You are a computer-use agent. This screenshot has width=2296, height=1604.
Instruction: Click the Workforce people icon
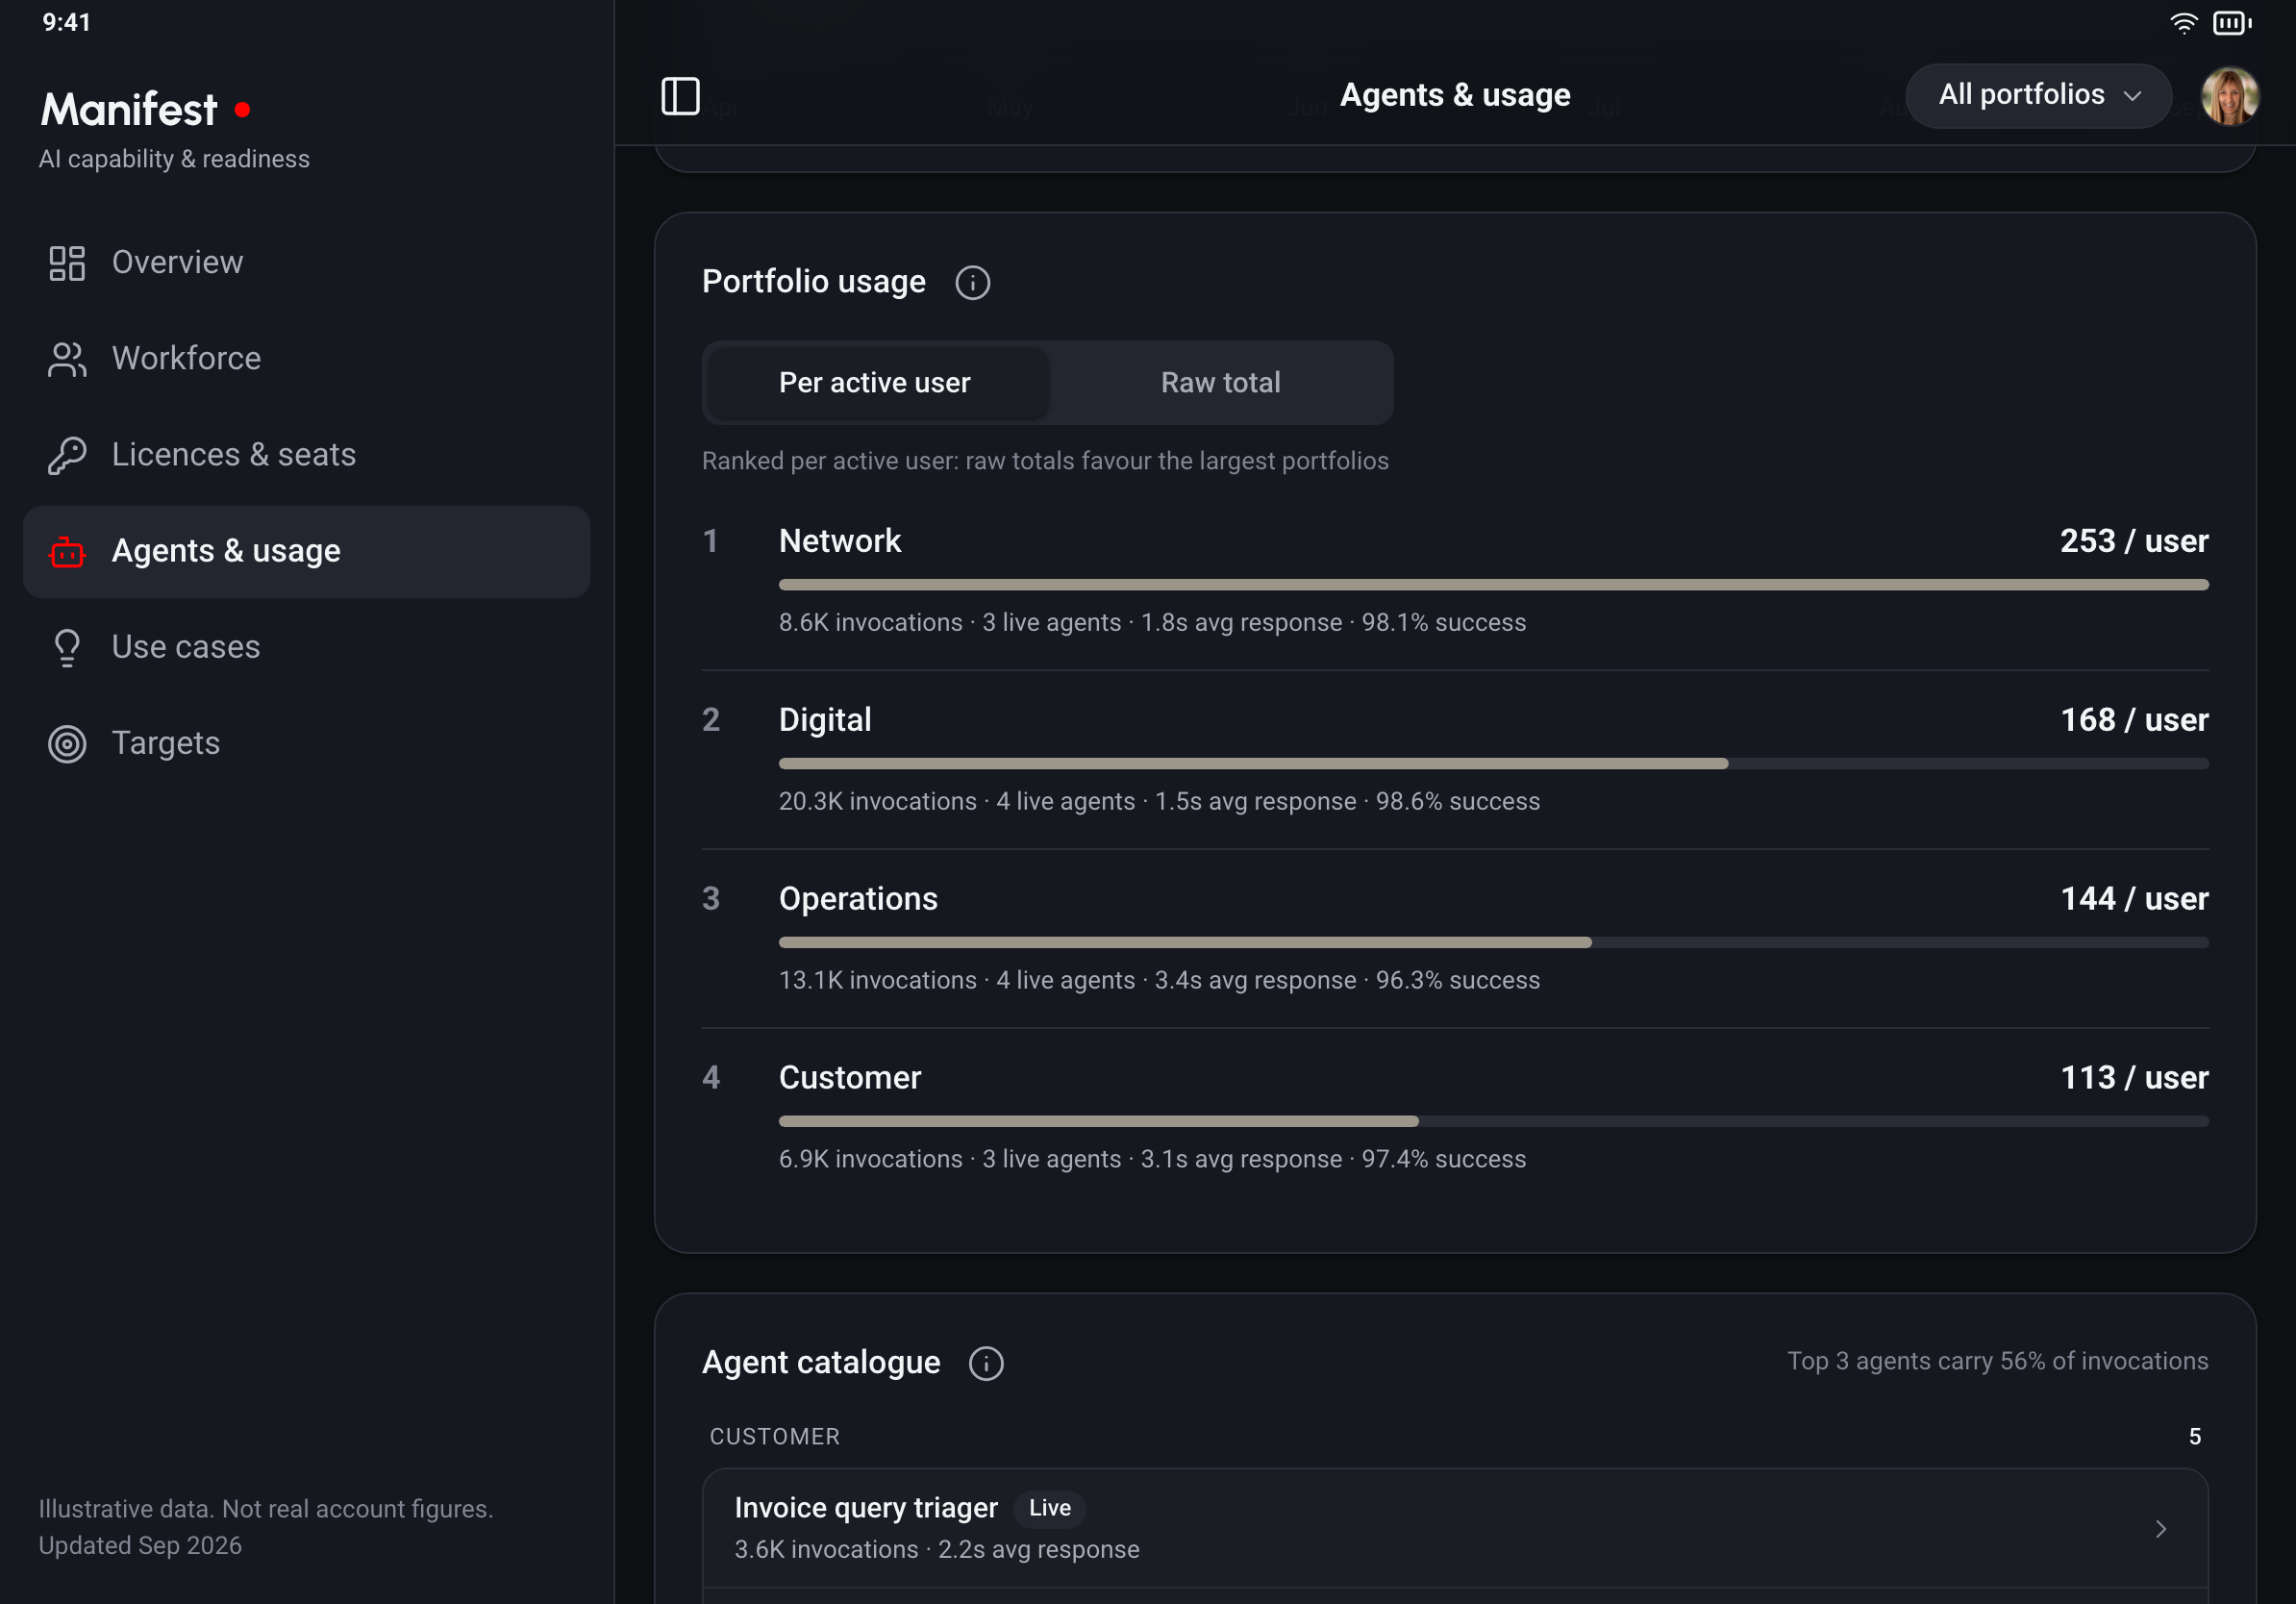click(67, 359)
